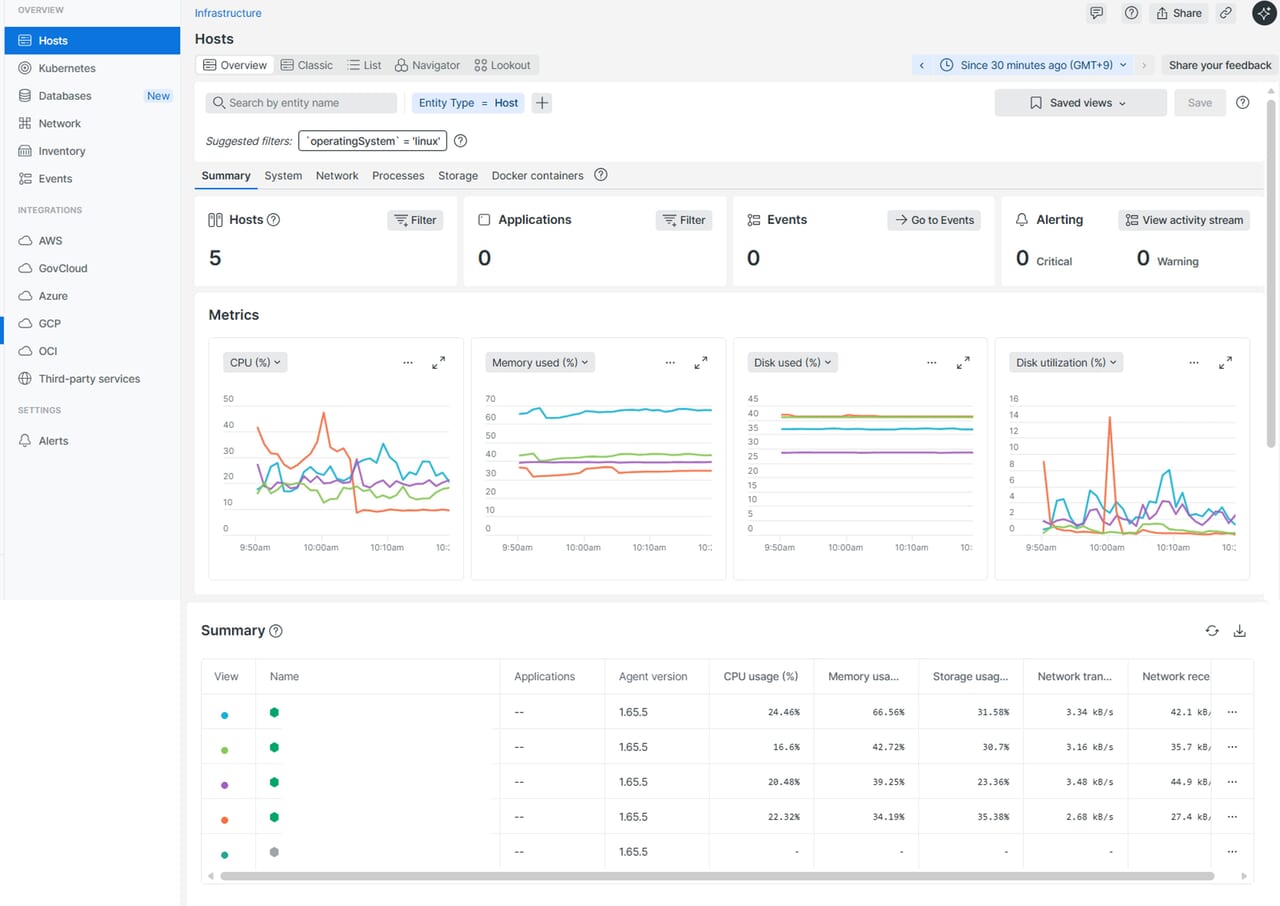Toggle the orange series dot in fourth row

tap(225, 820)
